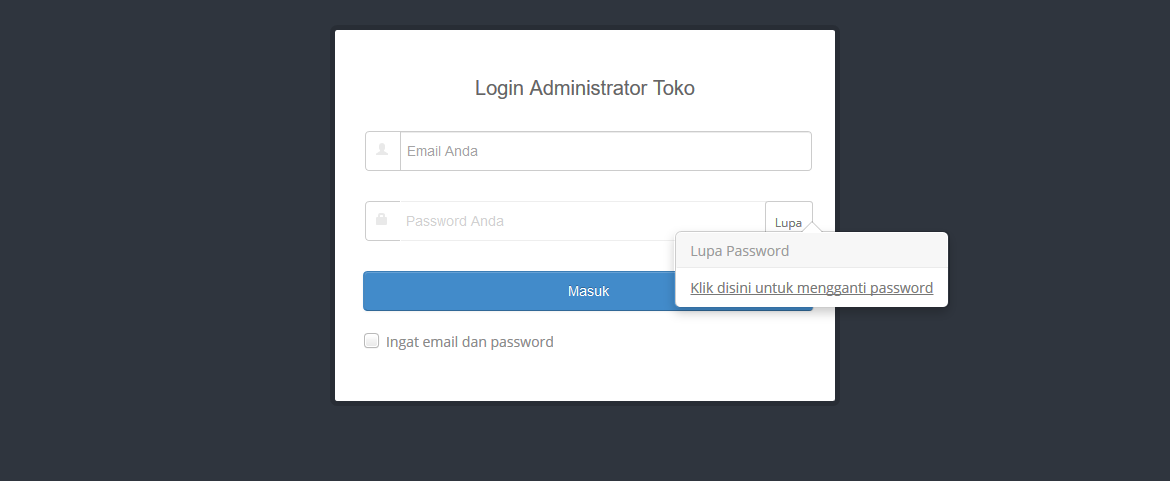Choose the password reset link in popover
This screenshot has width=1170, height=481.
[812, 288]
